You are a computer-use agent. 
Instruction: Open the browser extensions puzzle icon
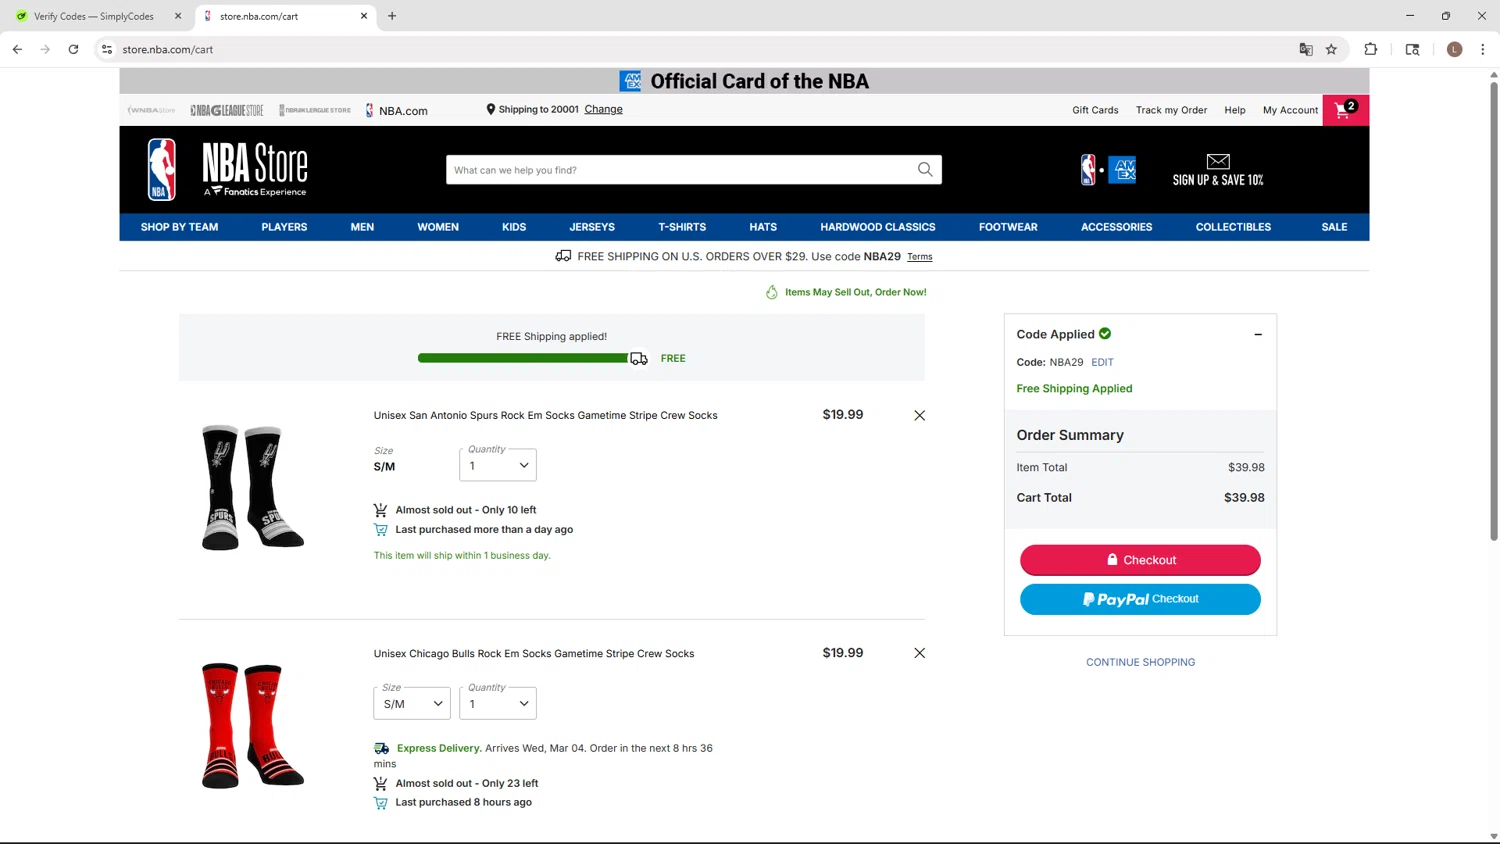click(x=1370, y=49)
